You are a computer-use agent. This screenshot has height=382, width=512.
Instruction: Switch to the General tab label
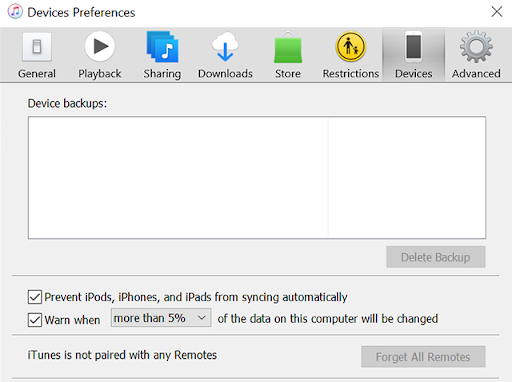click(x=37, y=73)
